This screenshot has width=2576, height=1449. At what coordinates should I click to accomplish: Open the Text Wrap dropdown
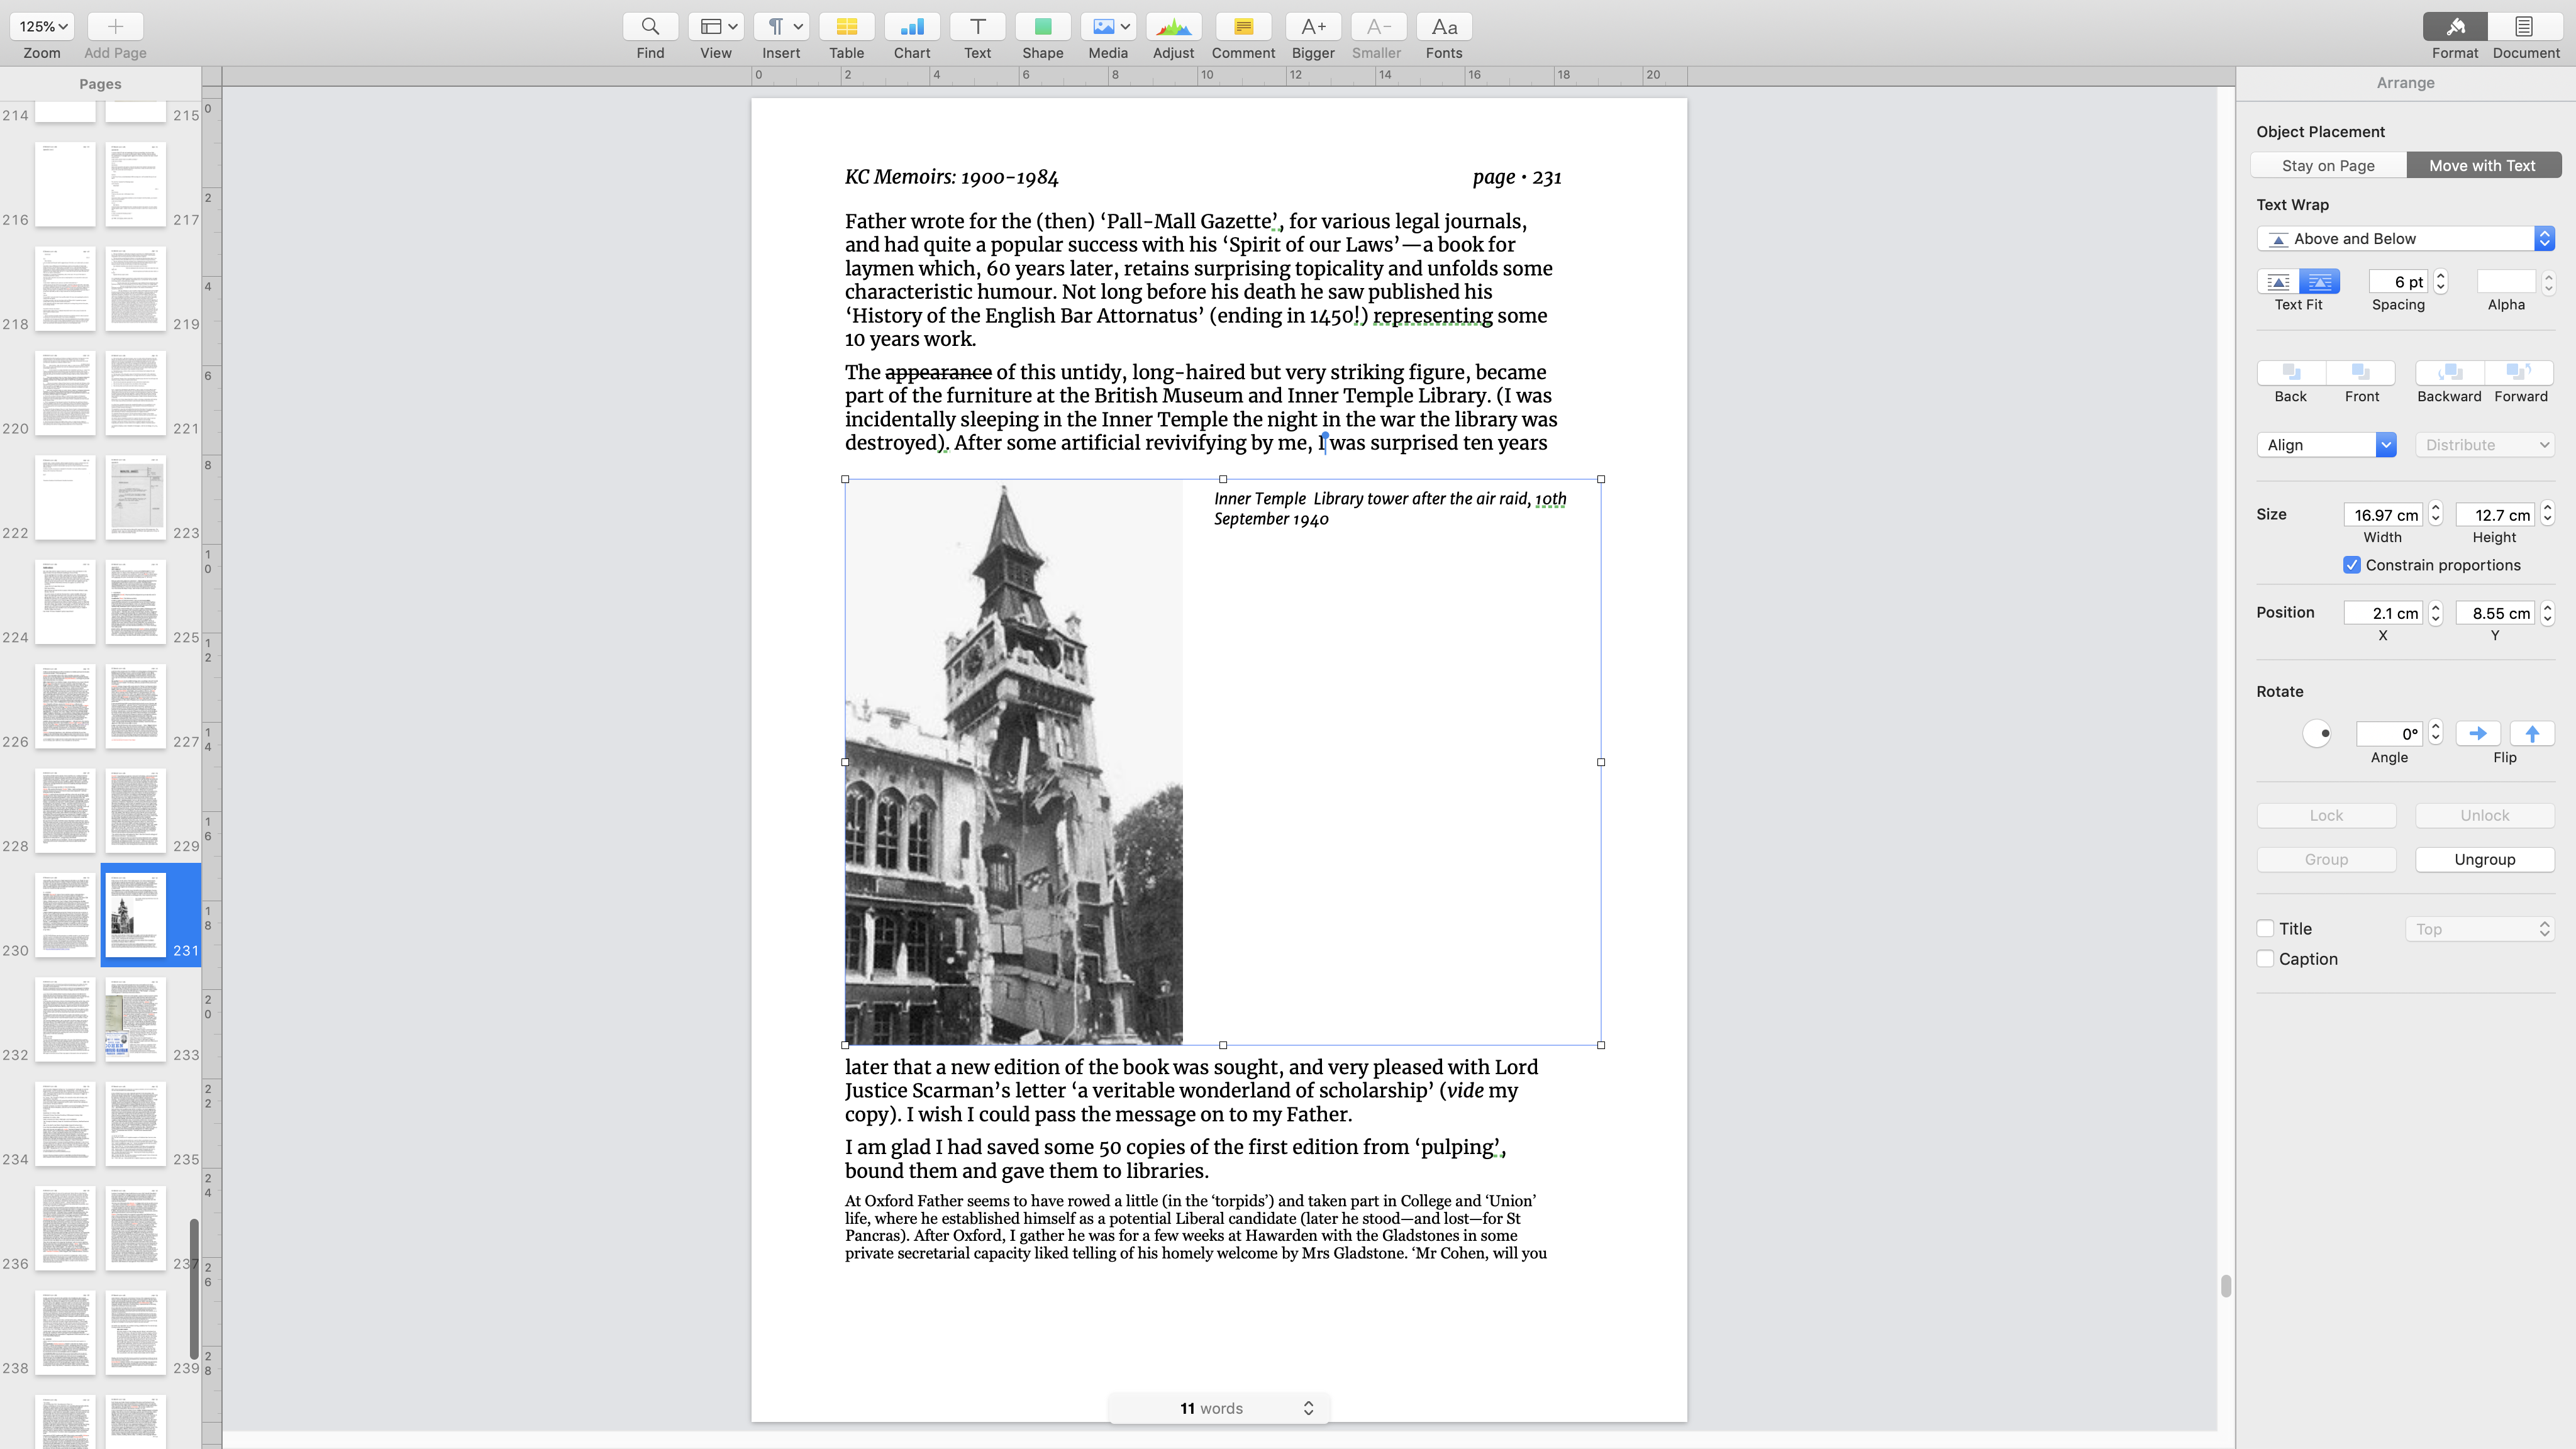[2405, 238]
